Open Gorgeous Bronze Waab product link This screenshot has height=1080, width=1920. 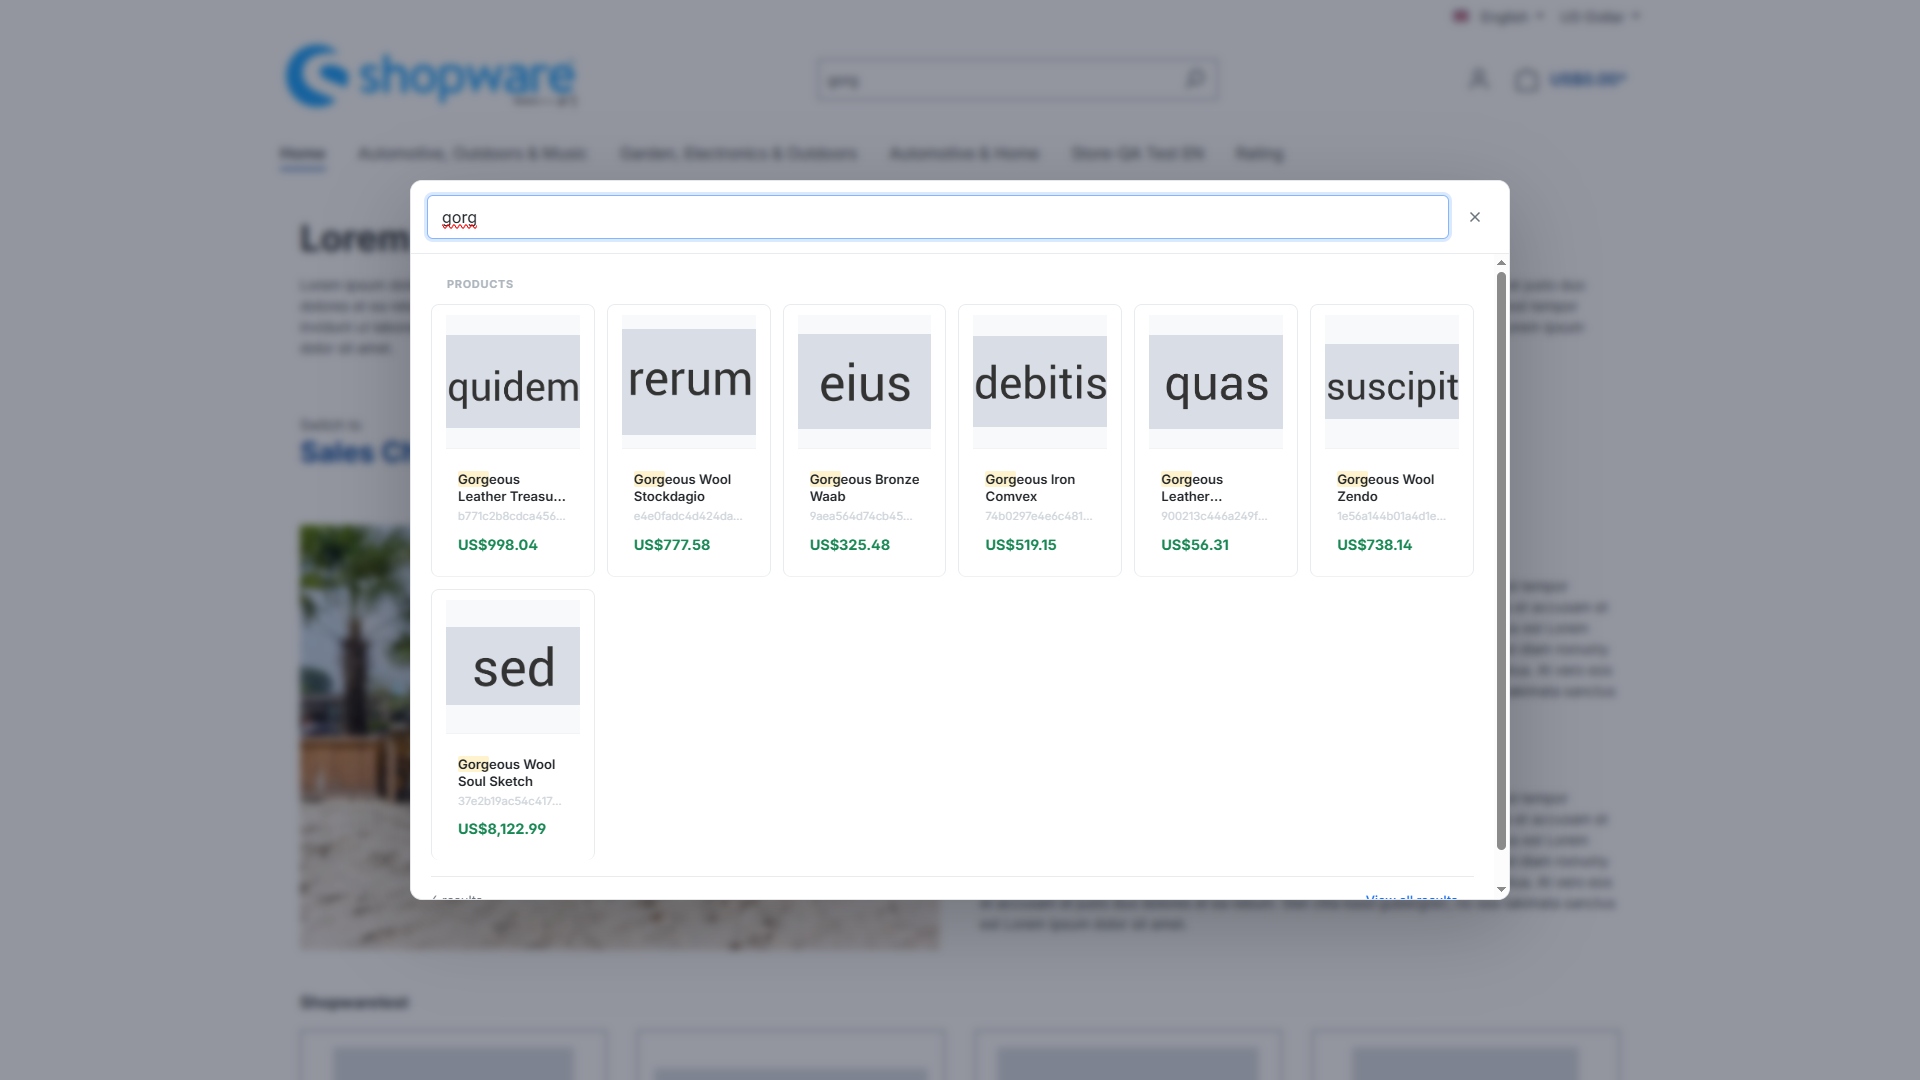pos(864,488)
